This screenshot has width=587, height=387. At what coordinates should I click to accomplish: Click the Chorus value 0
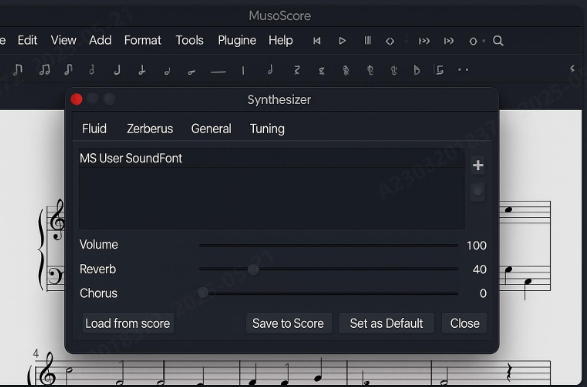(x=483, y=293)
